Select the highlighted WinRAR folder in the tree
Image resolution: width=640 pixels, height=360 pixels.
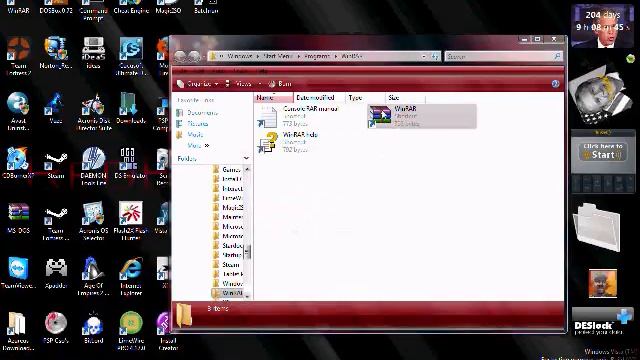[227, 293]
